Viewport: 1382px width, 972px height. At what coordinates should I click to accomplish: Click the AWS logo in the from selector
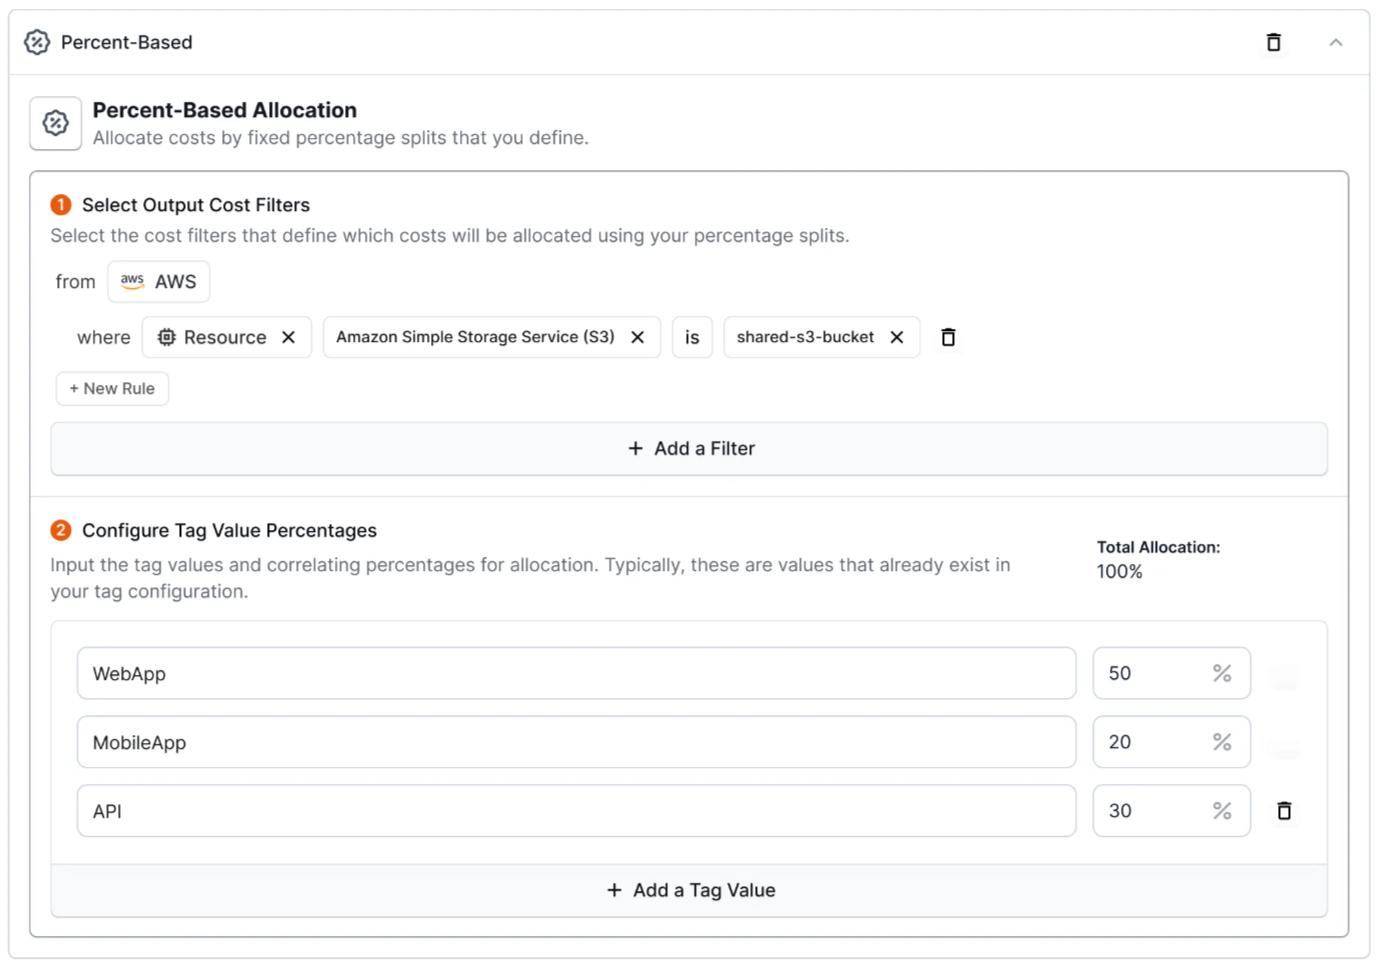pyautogui.click(x=131, y=281)
